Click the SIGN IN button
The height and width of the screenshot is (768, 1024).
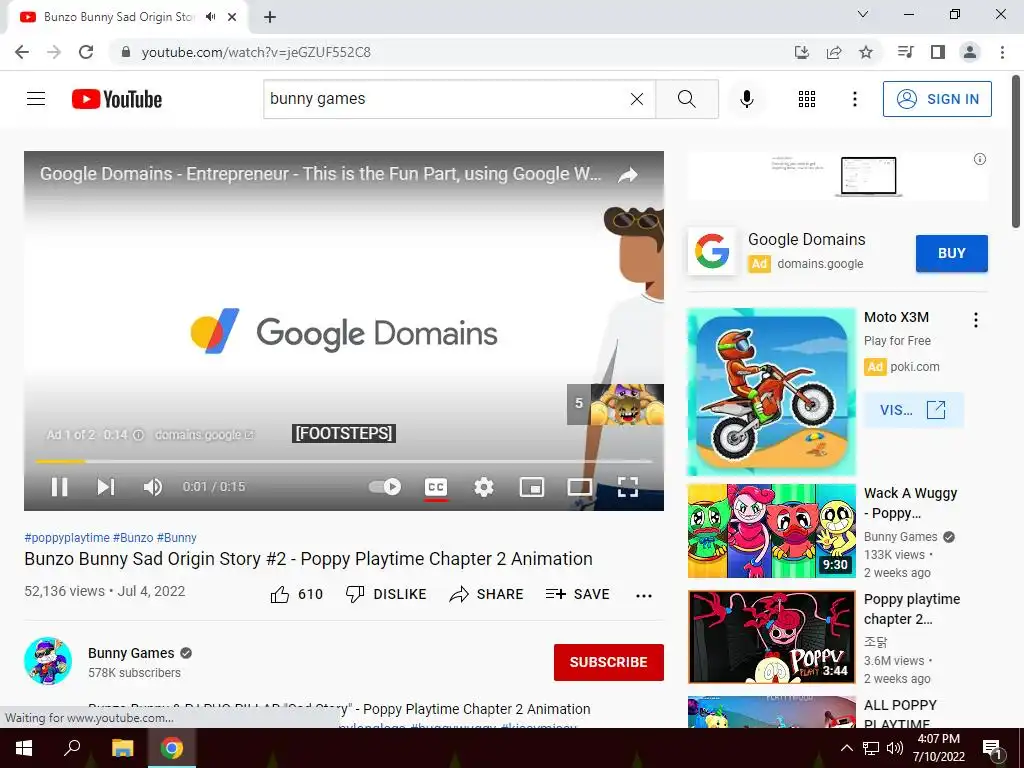(937, 99)
